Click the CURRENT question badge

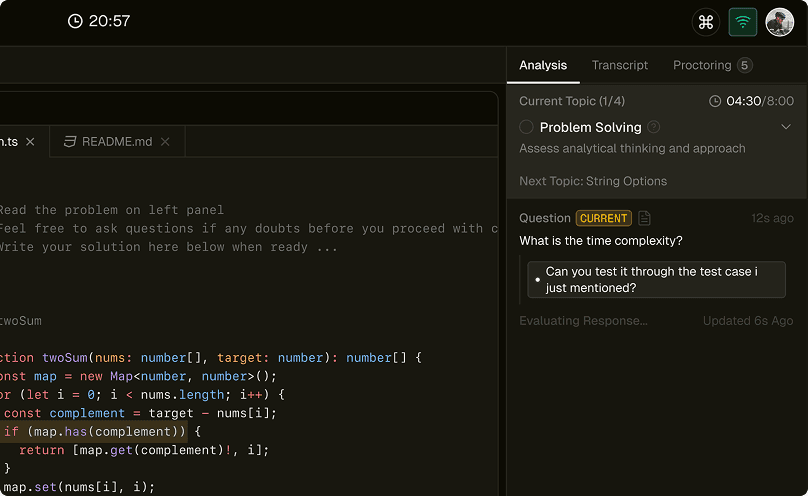click(x=603, y=218)
